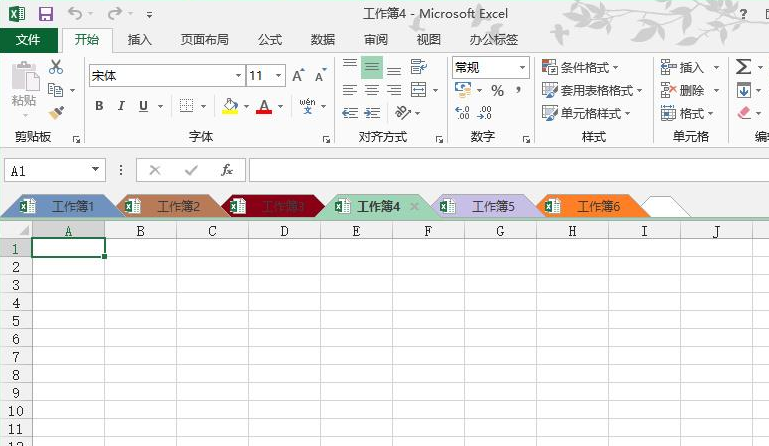
Task: Expand the font color dropdown arrow
Action: 281,106
